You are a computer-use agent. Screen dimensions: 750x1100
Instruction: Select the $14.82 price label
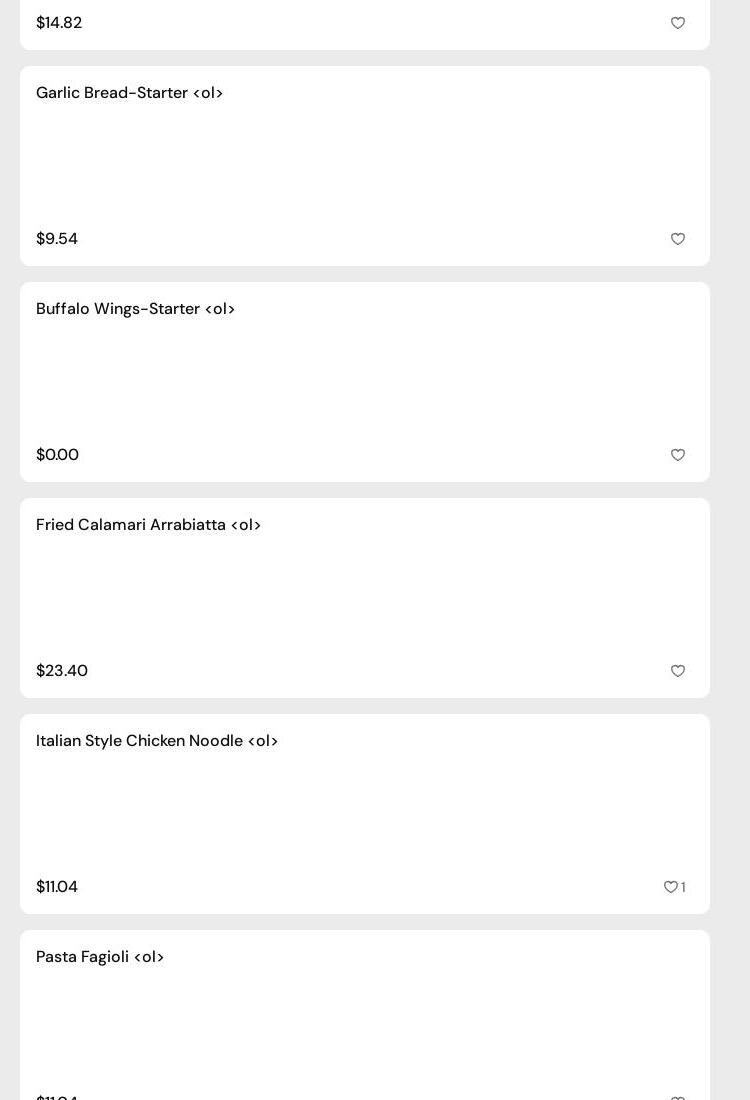click(59, 23)
